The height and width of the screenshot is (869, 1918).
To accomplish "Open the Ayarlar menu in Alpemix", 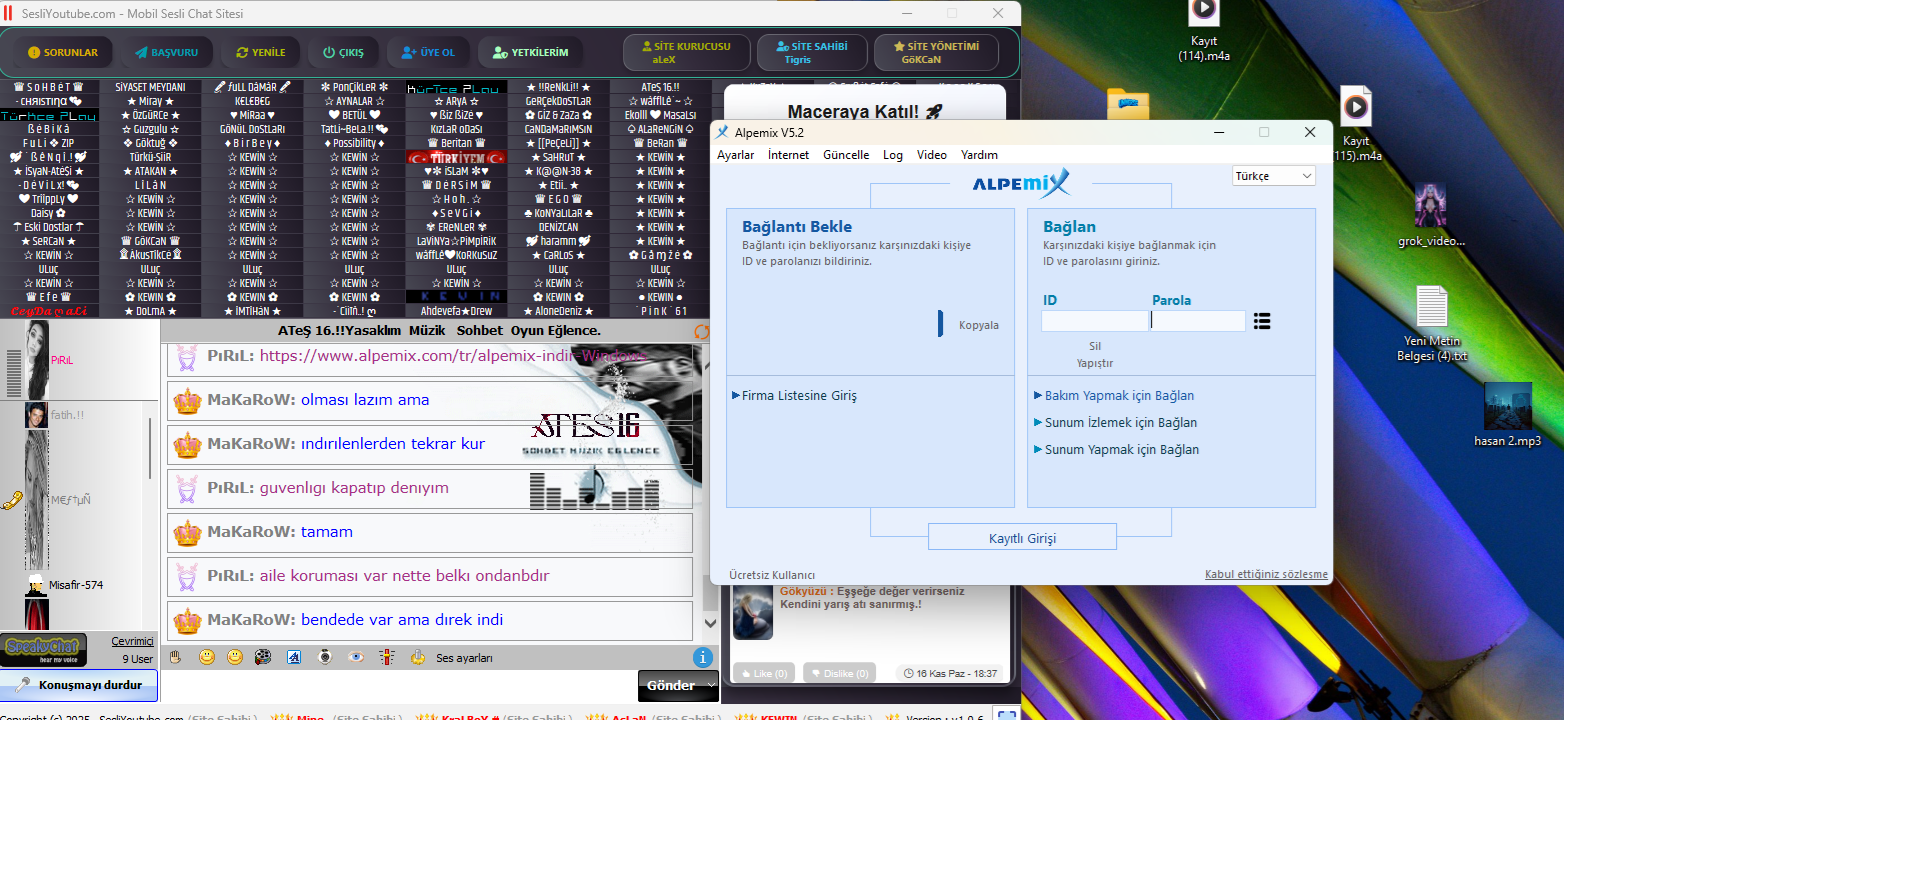I will point(735,155).
